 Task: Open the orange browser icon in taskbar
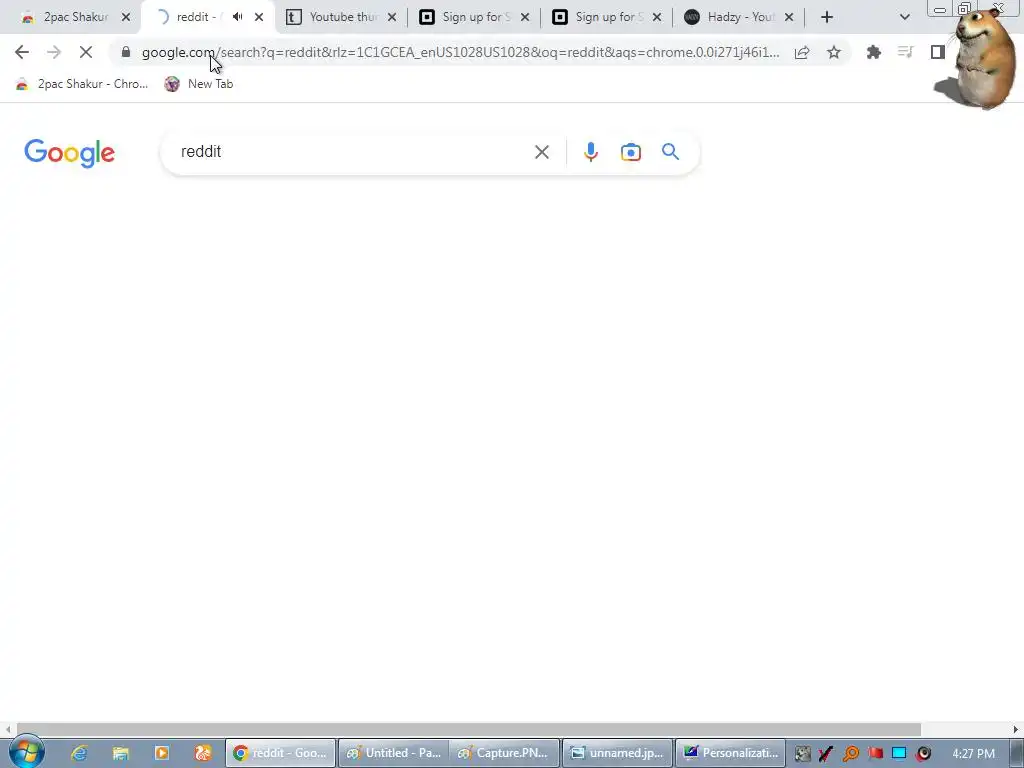tap(203, 753)
